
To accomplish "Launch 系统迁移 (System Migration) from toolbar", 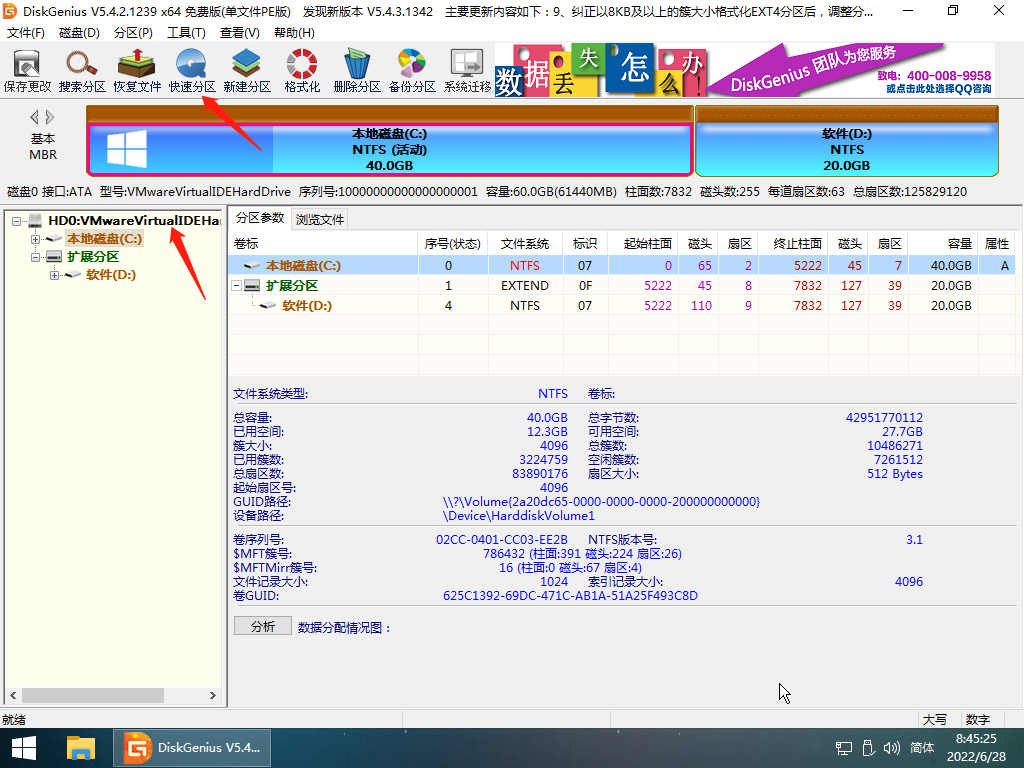I will coord(466,68).
